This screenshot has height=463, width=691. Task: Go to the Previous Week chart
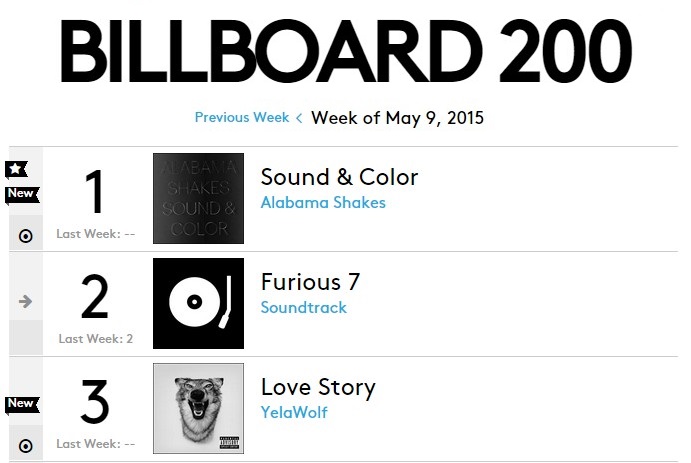point(242,118)
